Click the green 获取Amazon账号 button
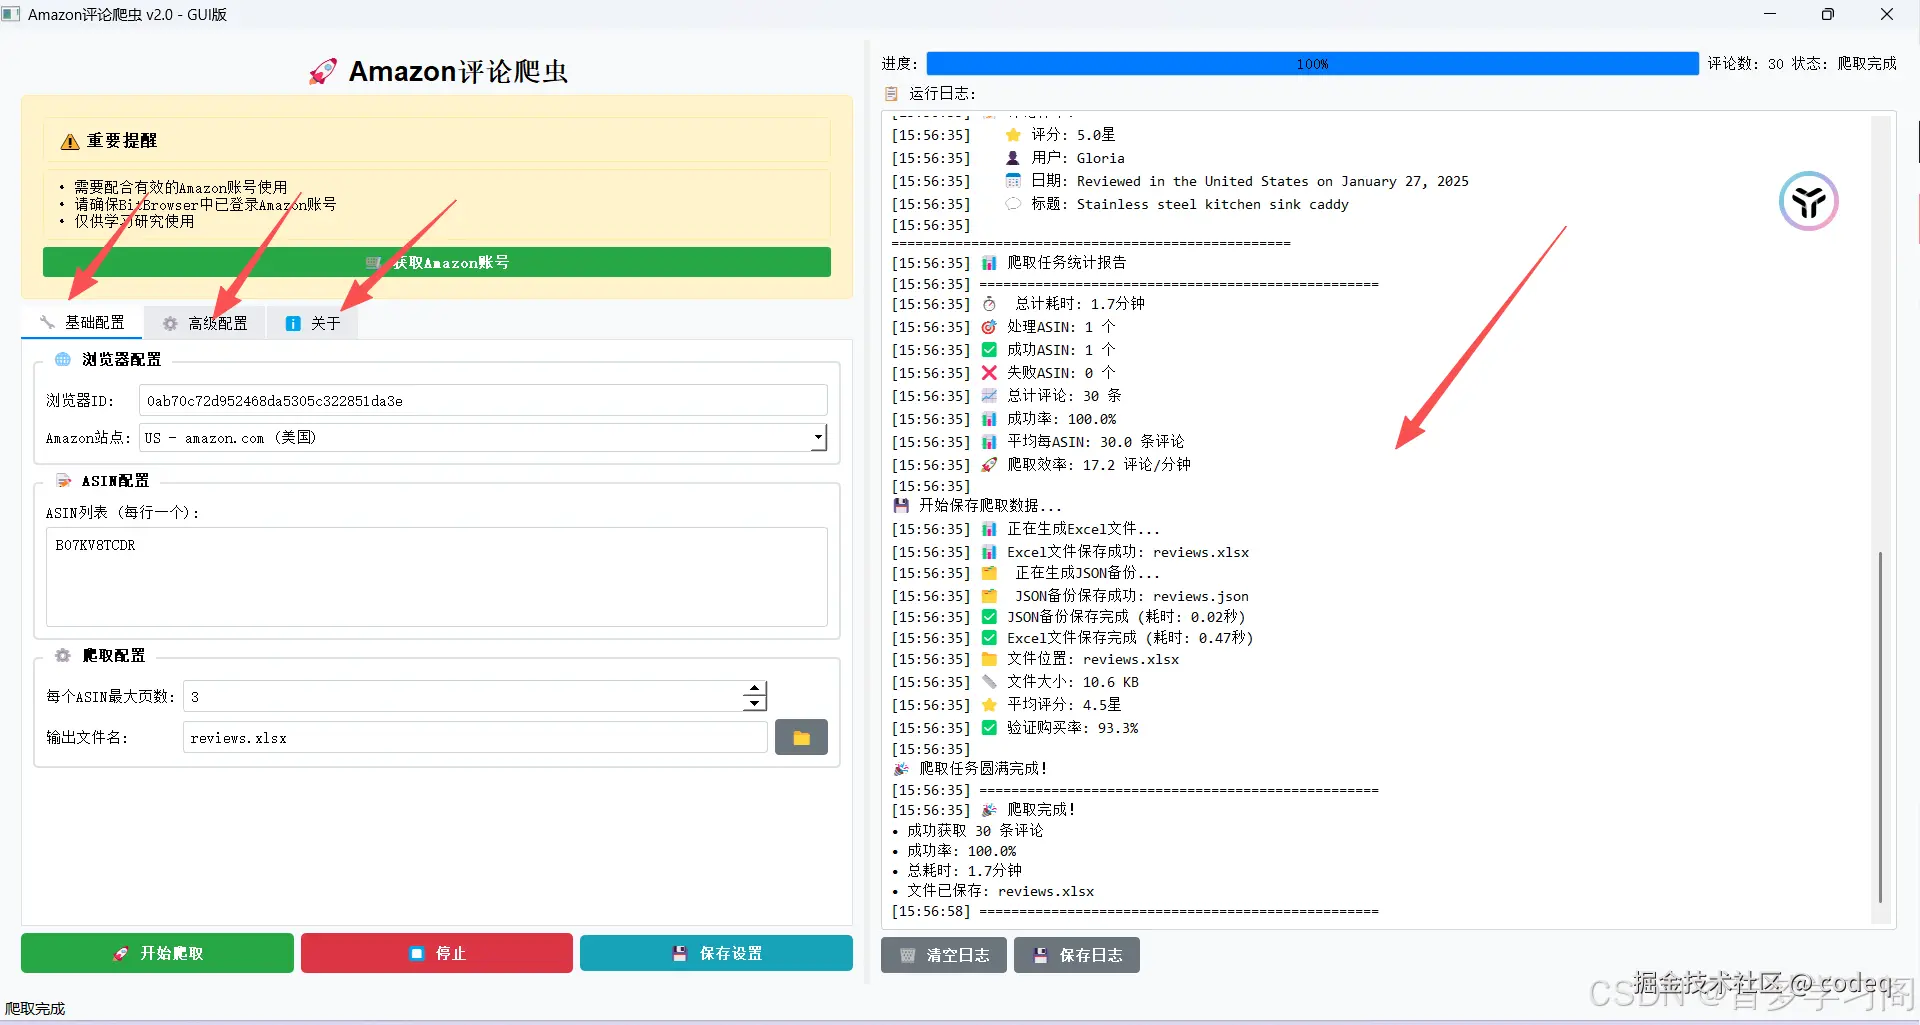 (x=437, y=262)
